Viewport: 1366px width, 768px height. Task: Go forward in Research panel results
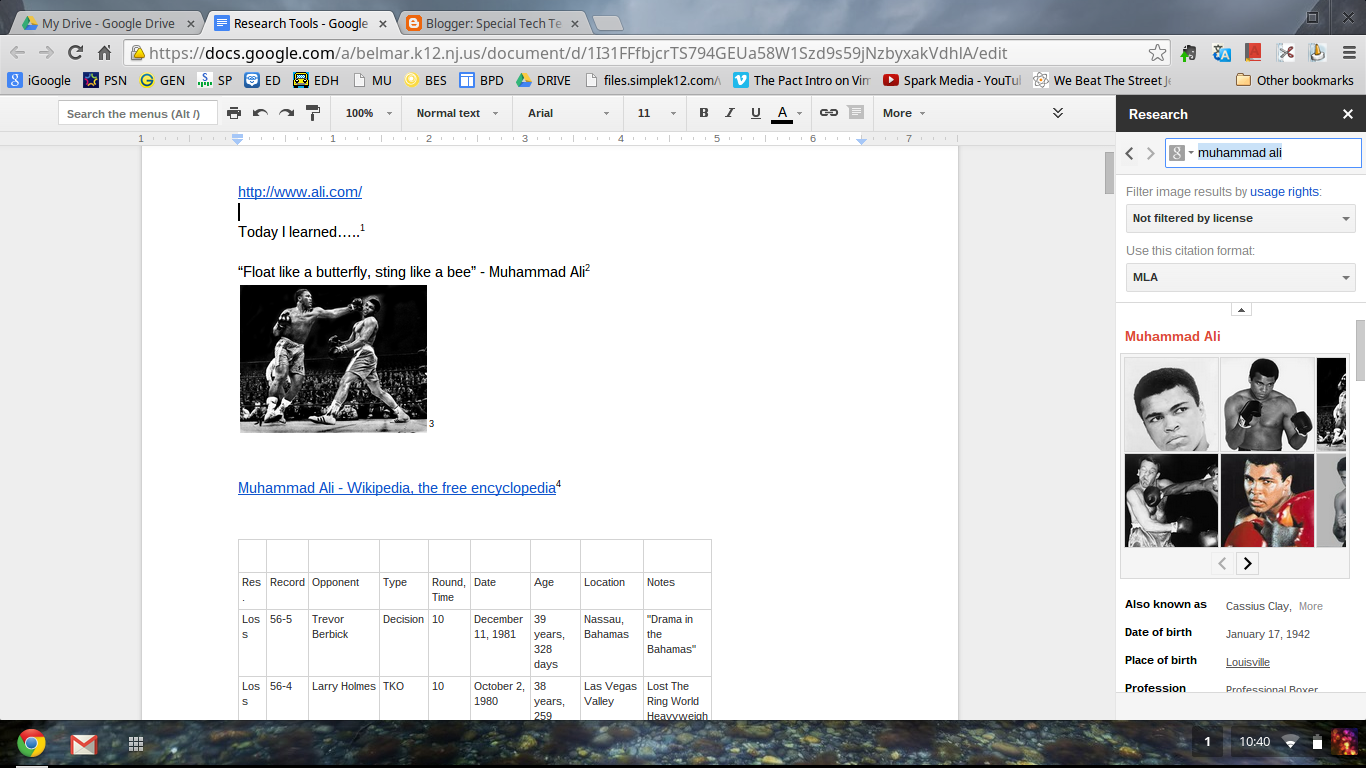(x=1150, y=153)
